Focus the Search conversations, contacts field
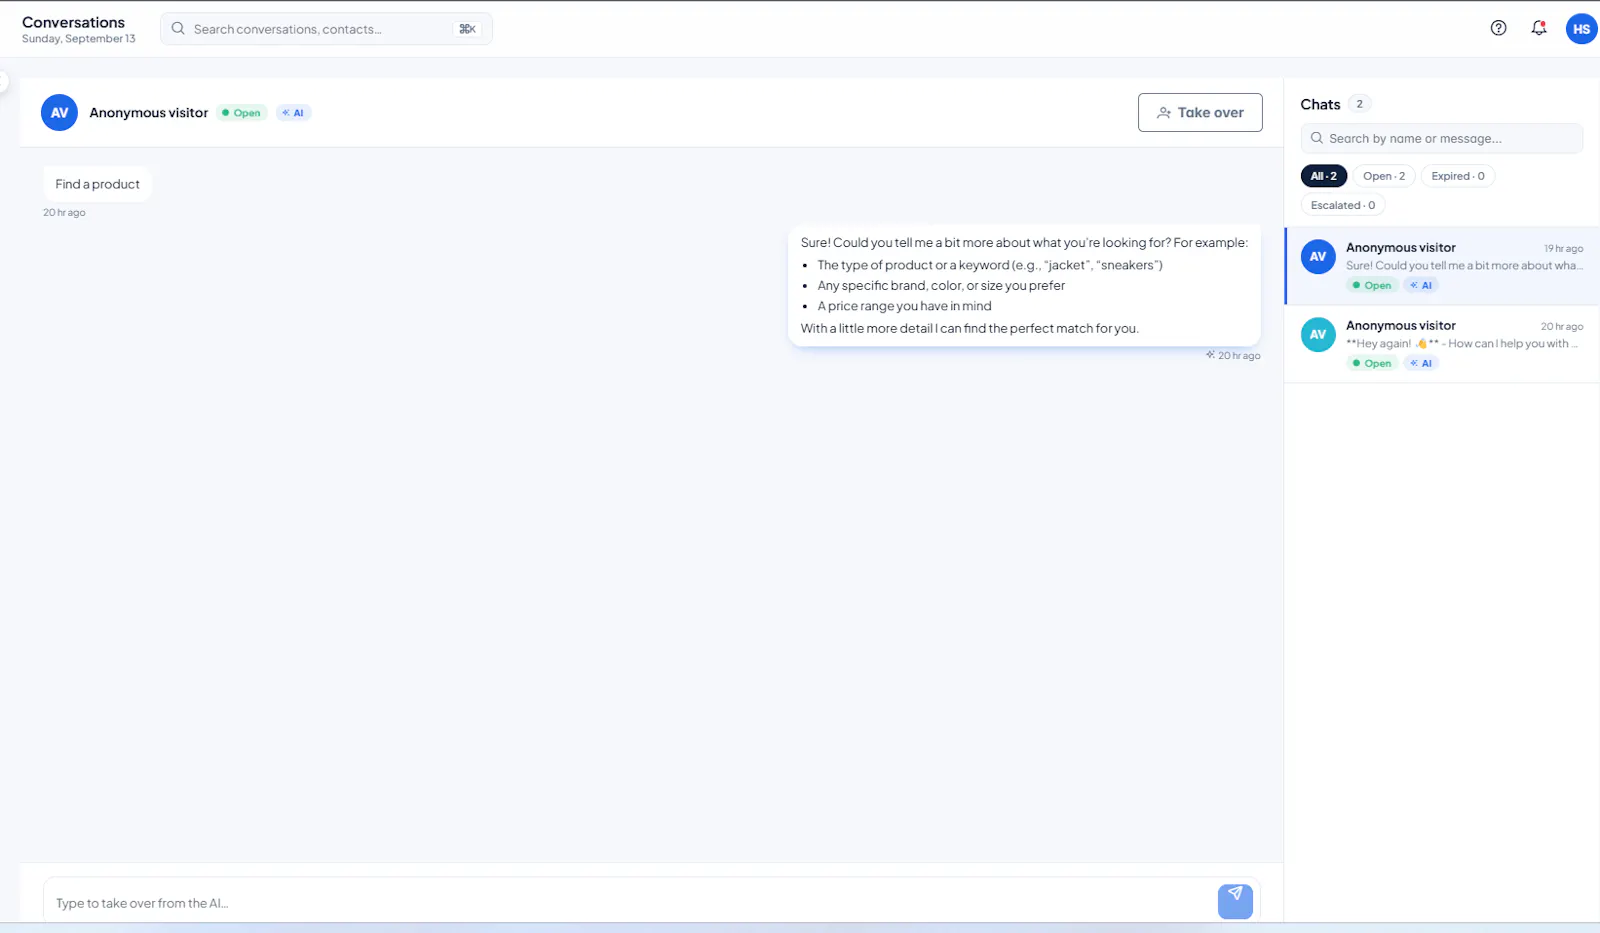Screen dimensions: 1600x933 tap(326, 29)
